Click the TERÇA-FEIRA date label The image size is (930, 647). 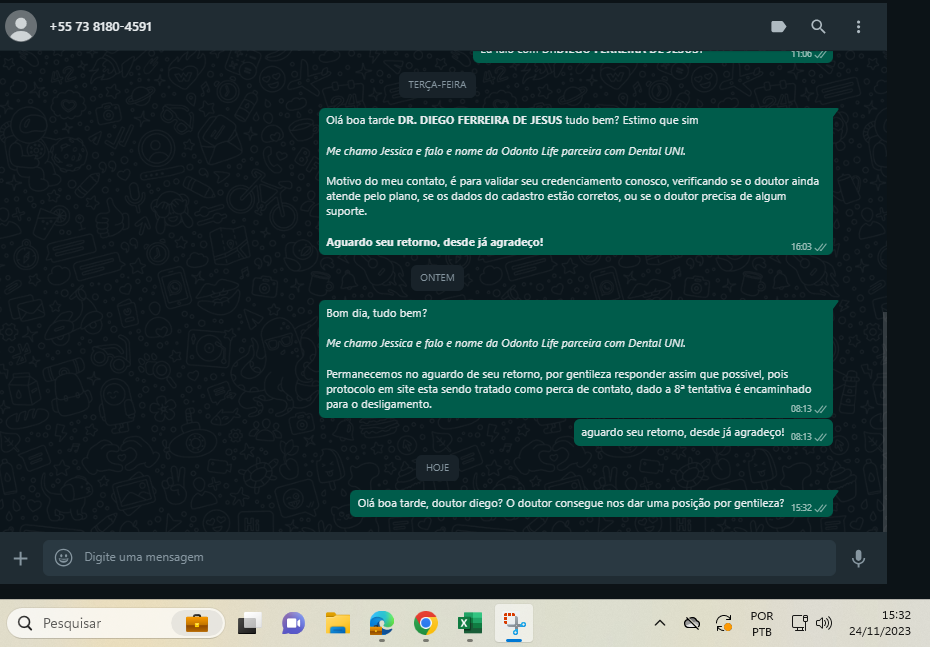tap(437, 85)
